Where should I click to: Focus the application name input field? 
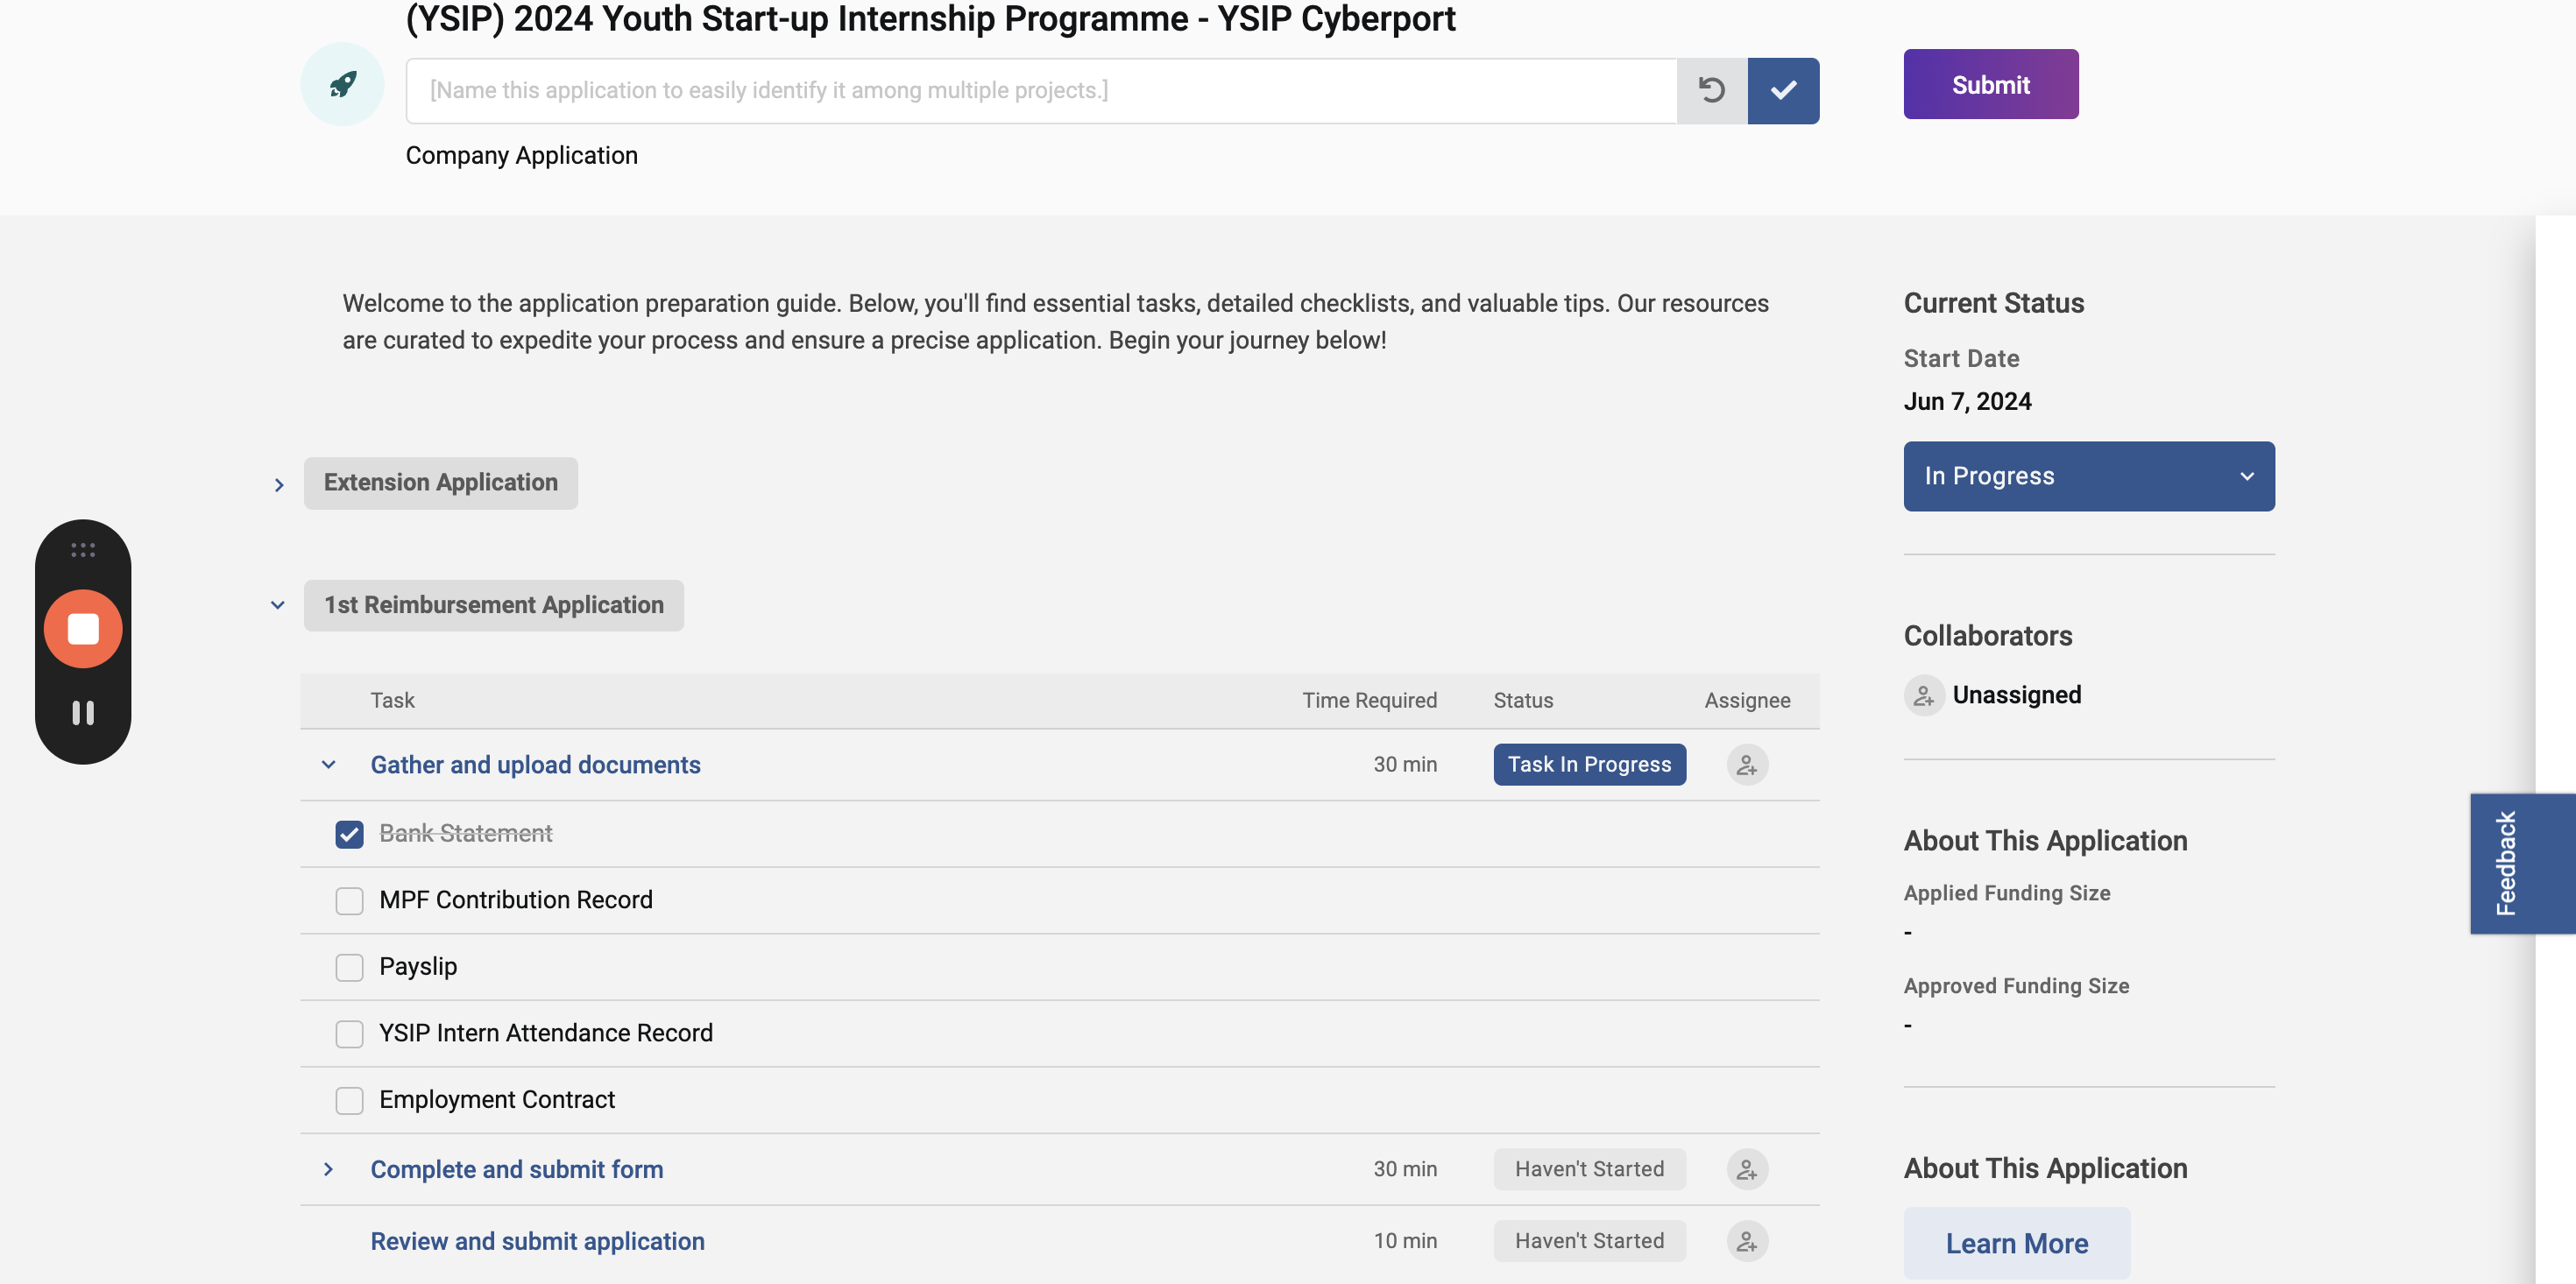(1041, 91)
